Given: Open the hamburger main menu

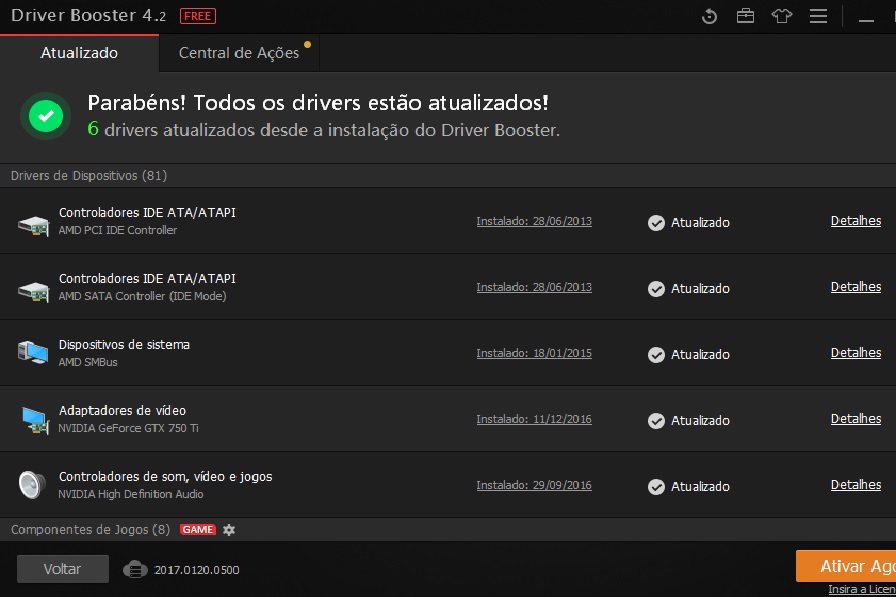Looking at the screenshot, I should tap(818, 16).
